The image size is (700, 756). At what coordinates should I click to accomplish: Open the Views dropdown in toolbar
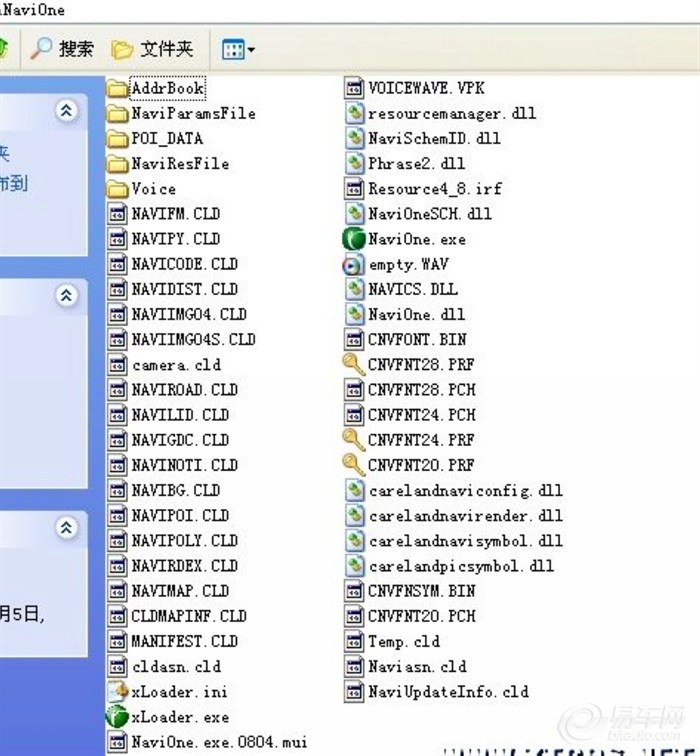pyautogui.click(x=238, y=48)
